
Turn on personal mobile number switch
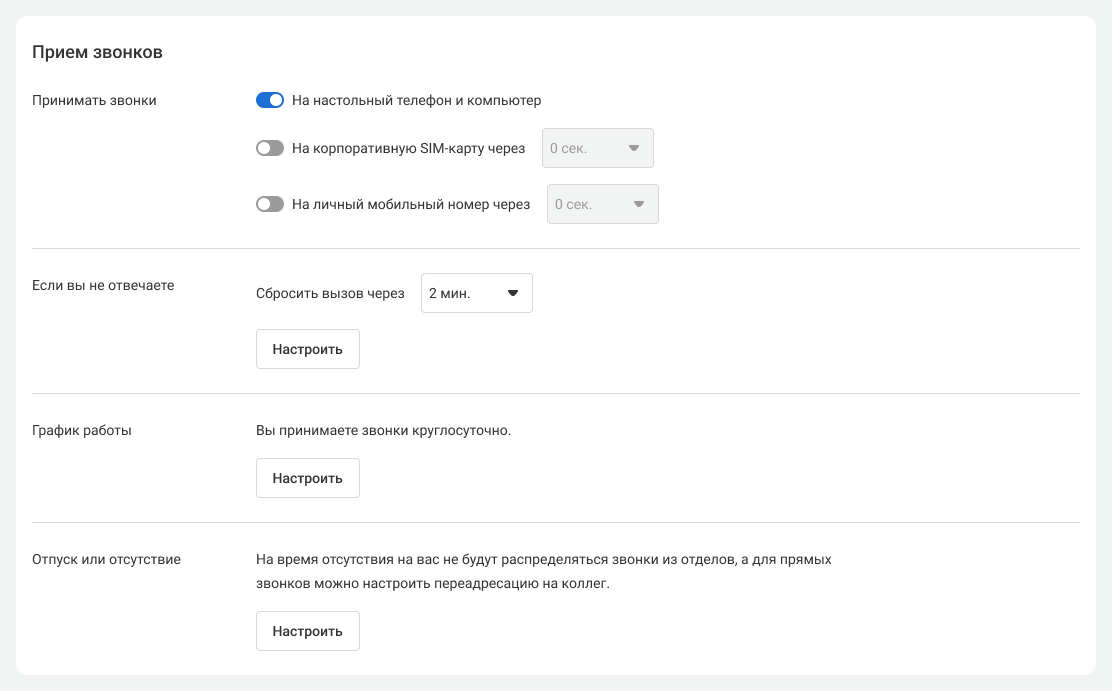pos(270,204)
